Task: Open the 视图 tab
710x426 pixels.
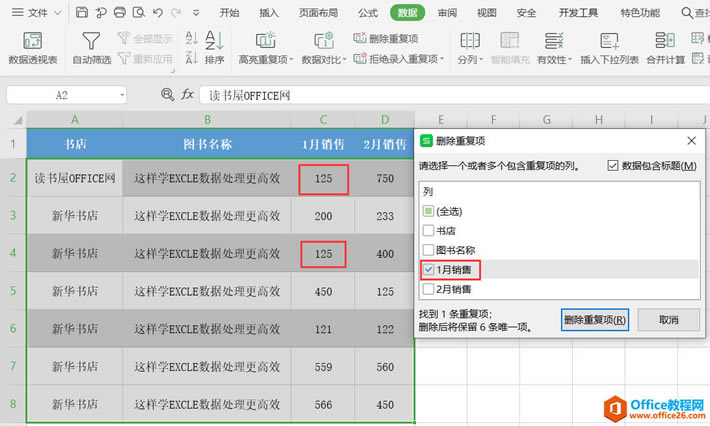Action: [x=487, y=13]
